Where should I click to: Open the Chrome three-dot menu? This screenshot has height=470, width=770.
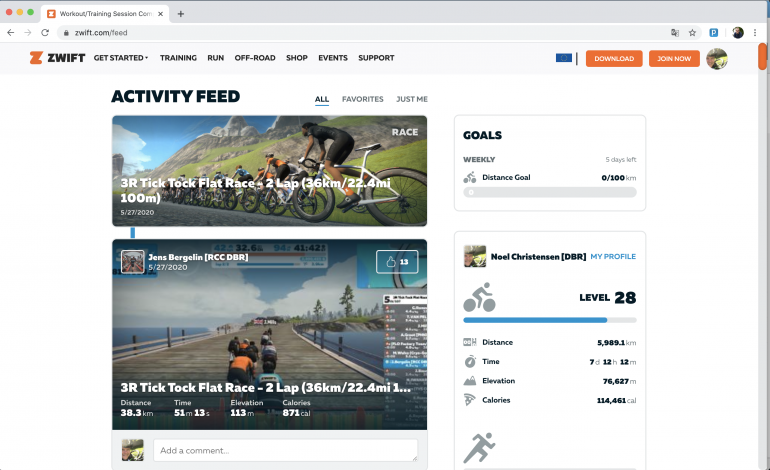[x=755, y=32]
